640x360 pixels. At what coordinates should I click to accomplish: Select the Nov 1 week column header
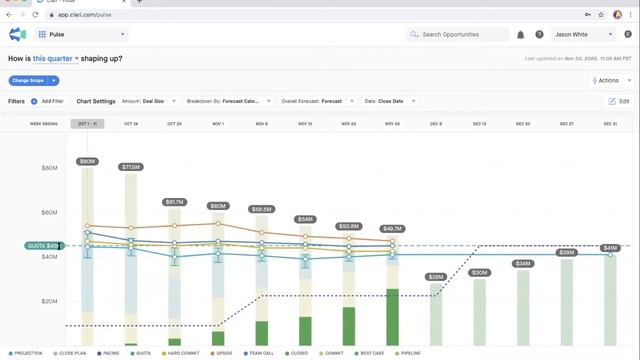(218, 124)
